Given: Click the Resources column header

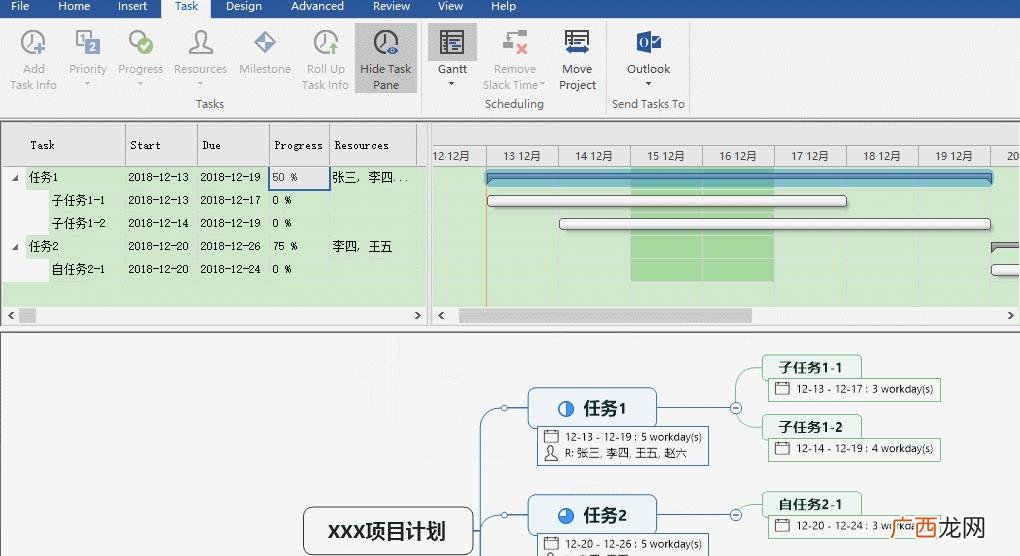Looking at the screenshot, I should click(373, 145).
